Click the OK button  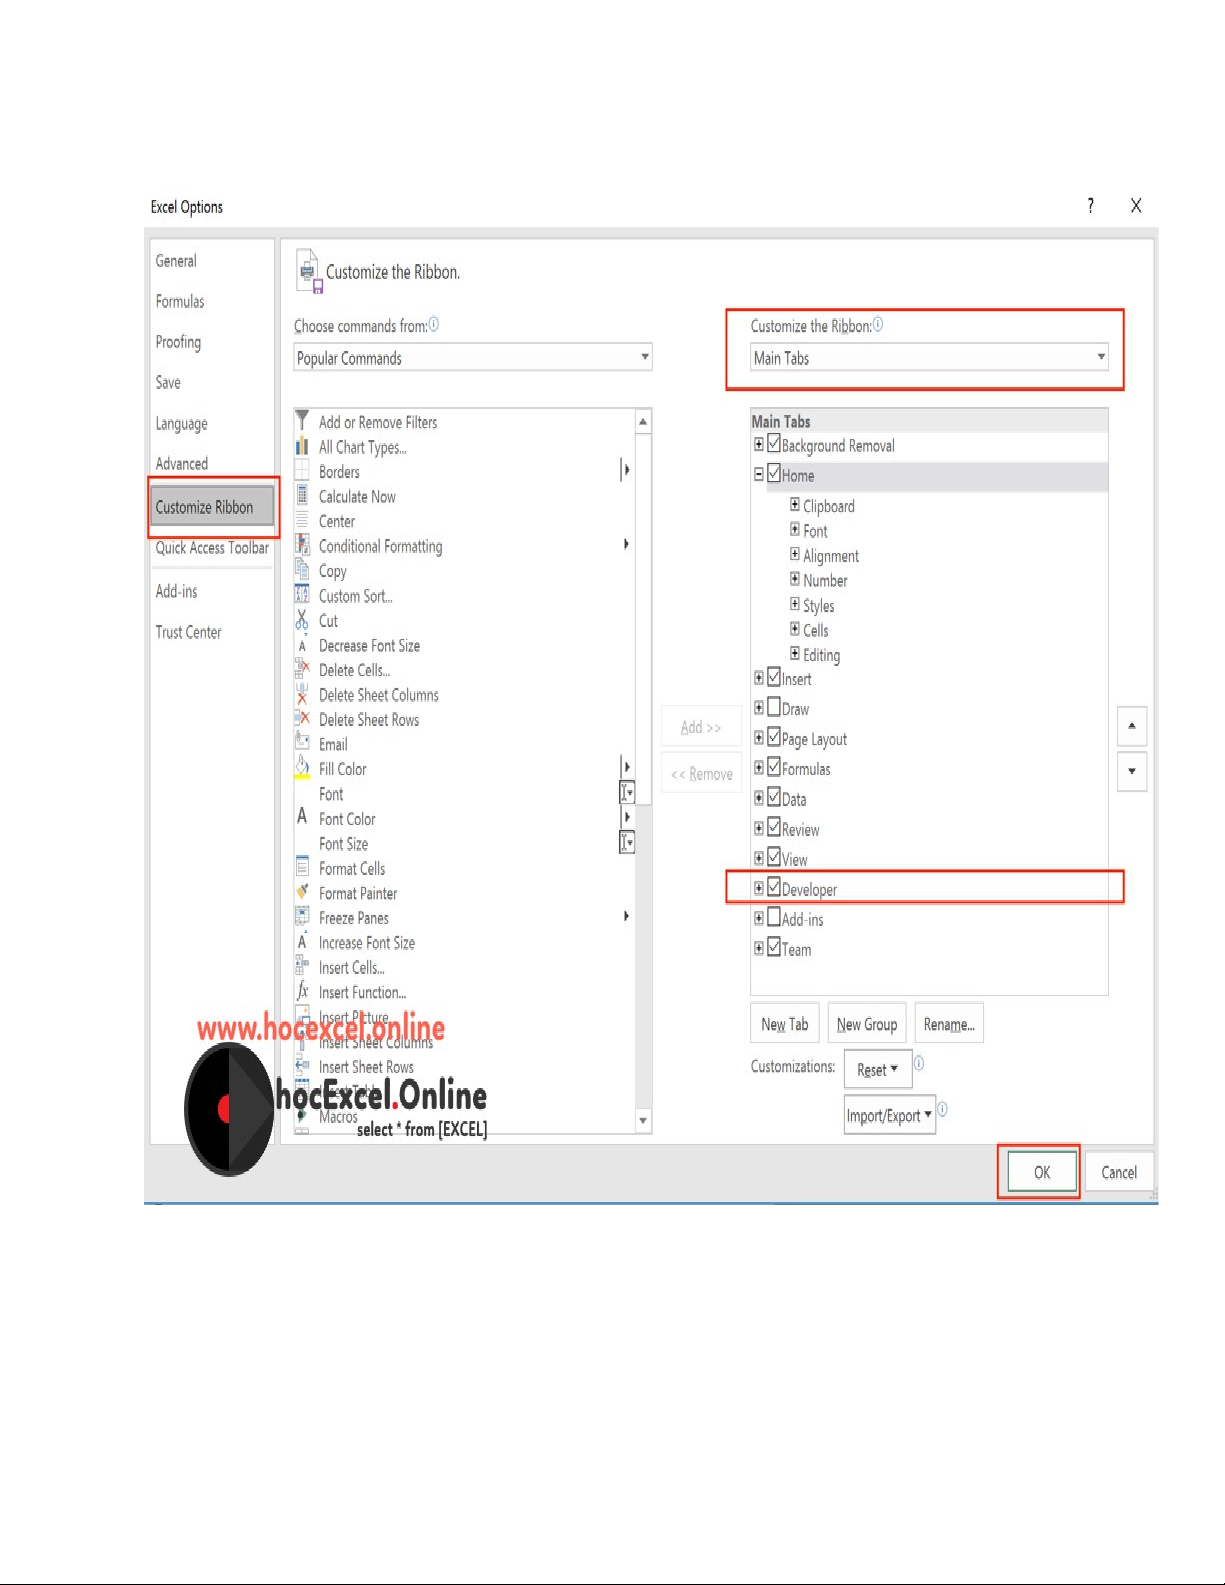[1041, 1172]
